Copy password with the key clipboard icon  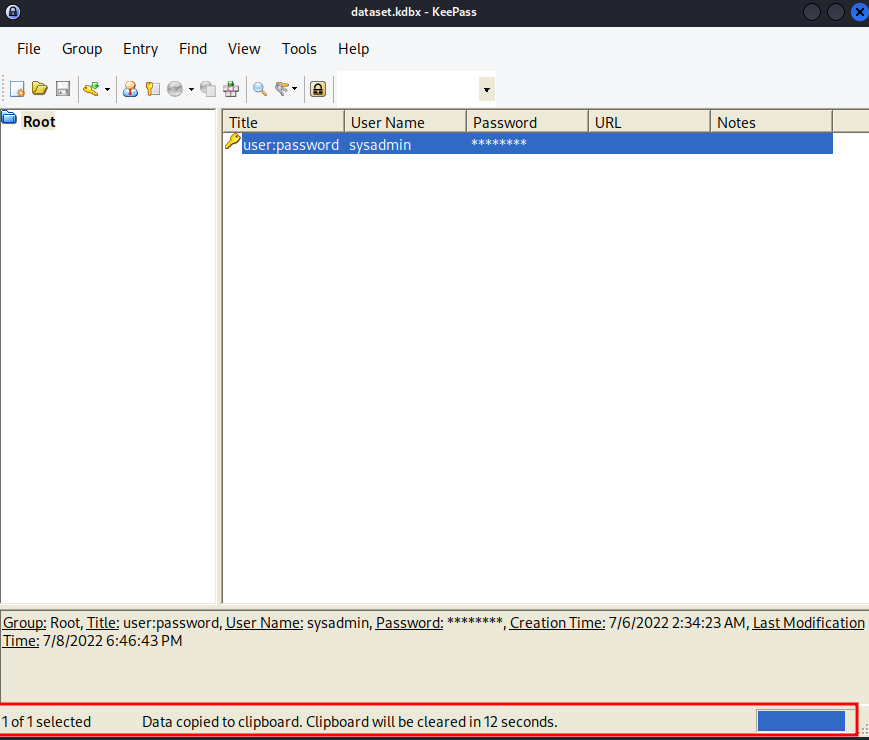tap(153, 89)
